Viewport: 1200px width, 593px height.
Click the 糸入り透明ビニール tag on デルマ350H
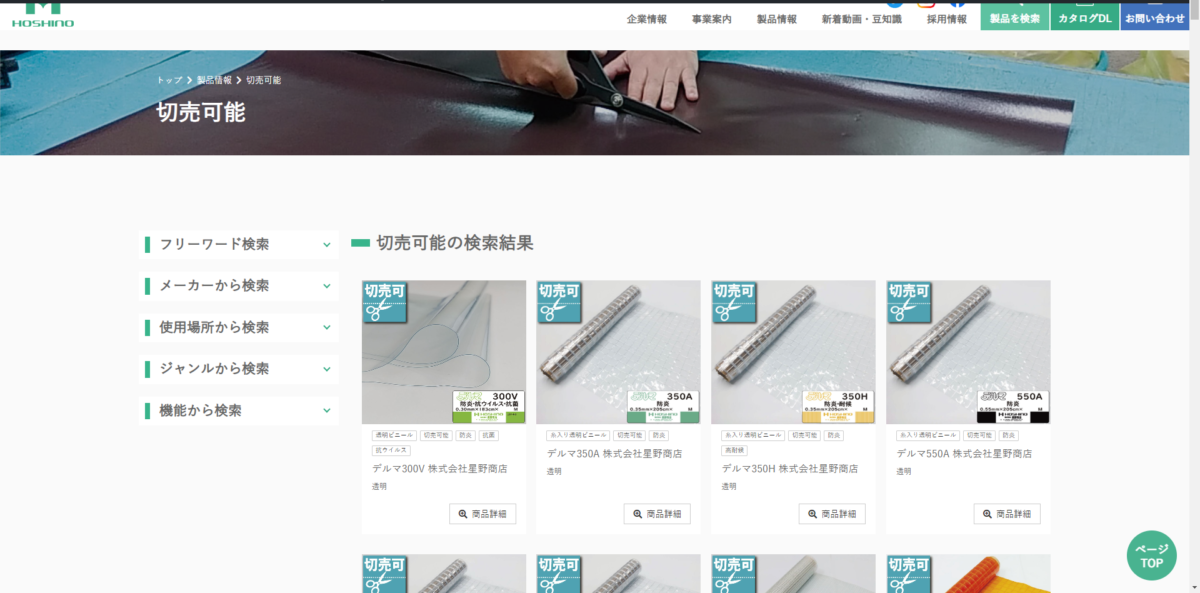753,436
